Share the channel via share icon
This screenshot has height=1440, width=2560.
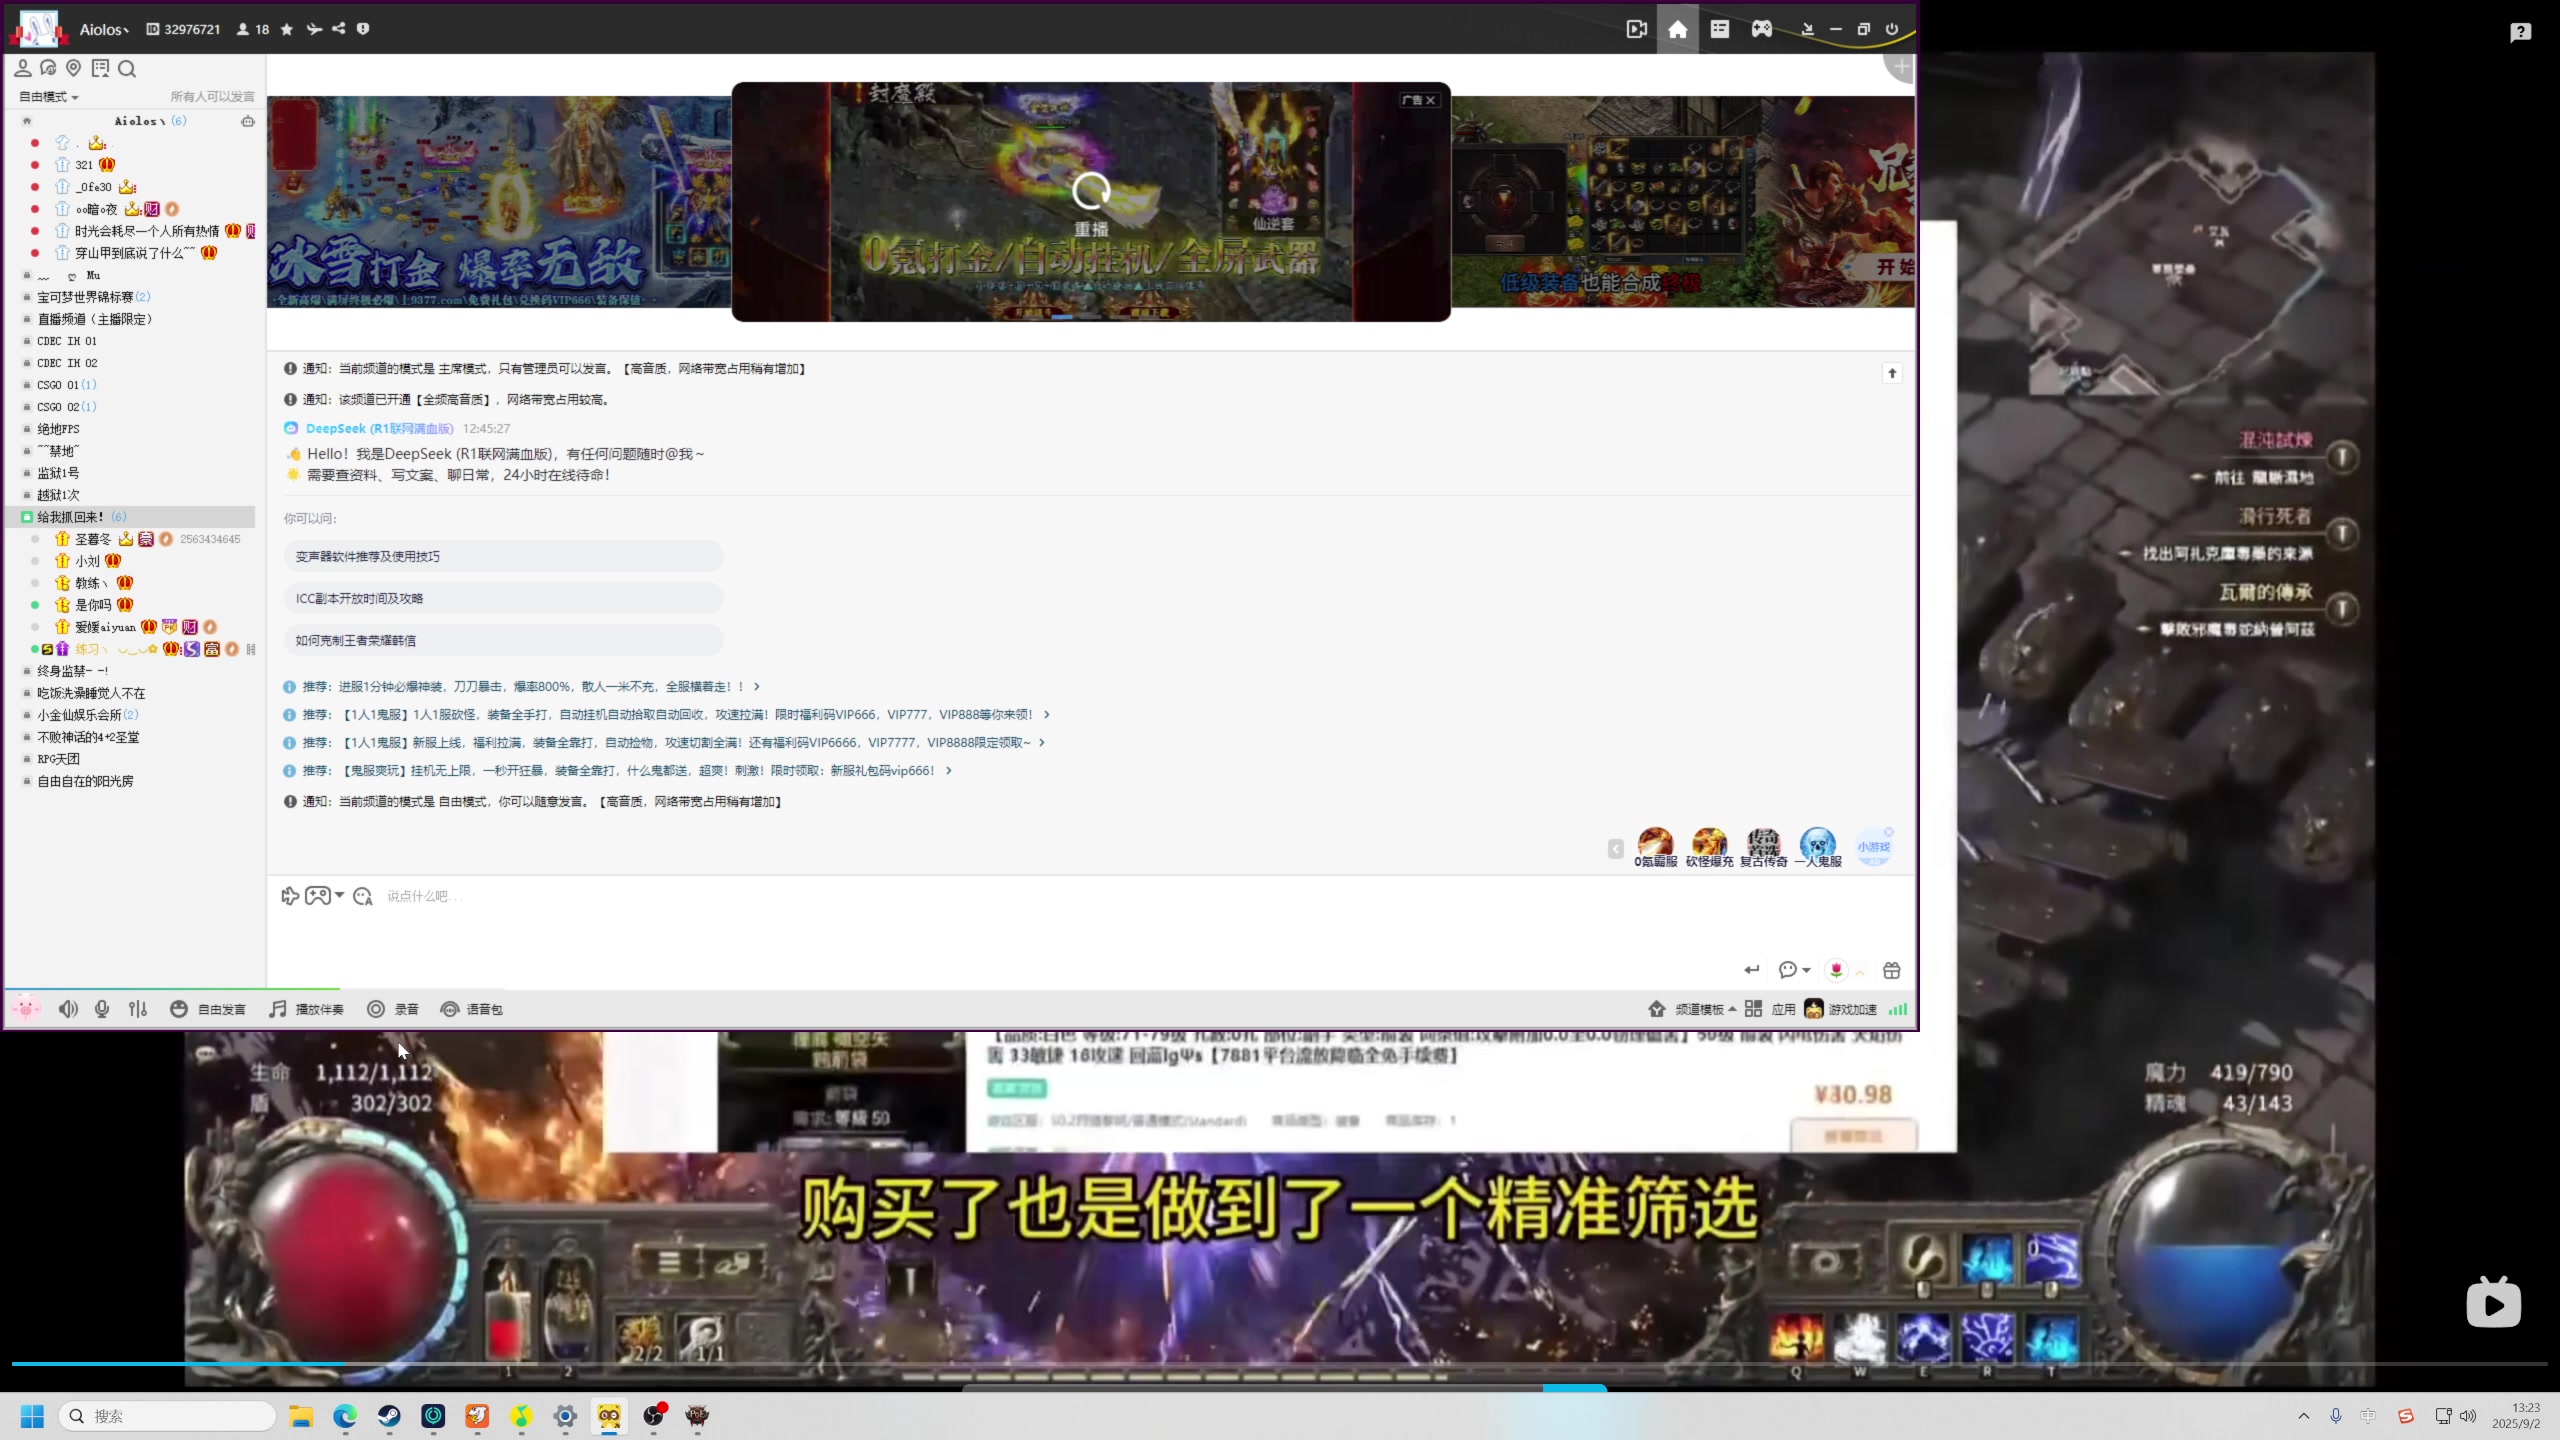click(339, 29)
